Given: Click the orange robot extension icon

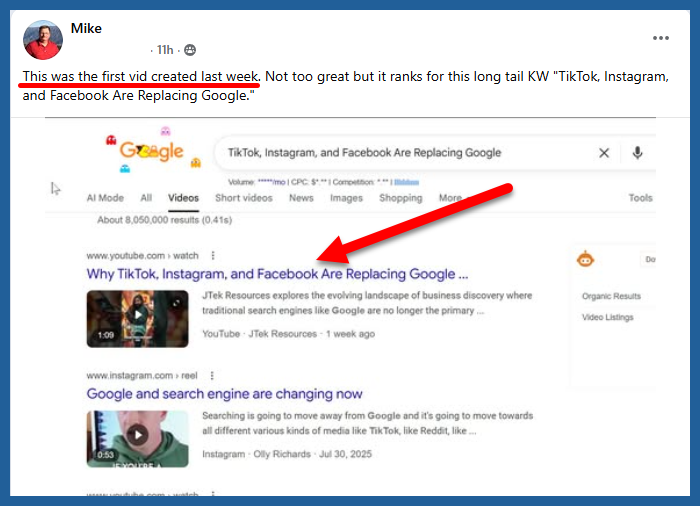Looking at the screenshot, I should (x=586, y=260).
